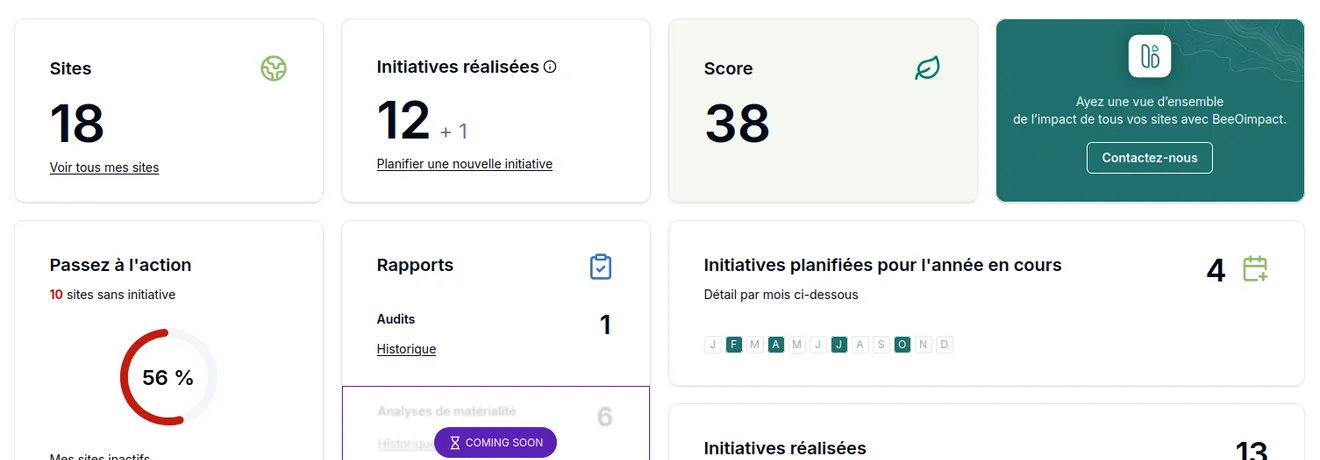
Task: Click the hourglass icon in Coming Soon badge
Action: tap(455, 443)
